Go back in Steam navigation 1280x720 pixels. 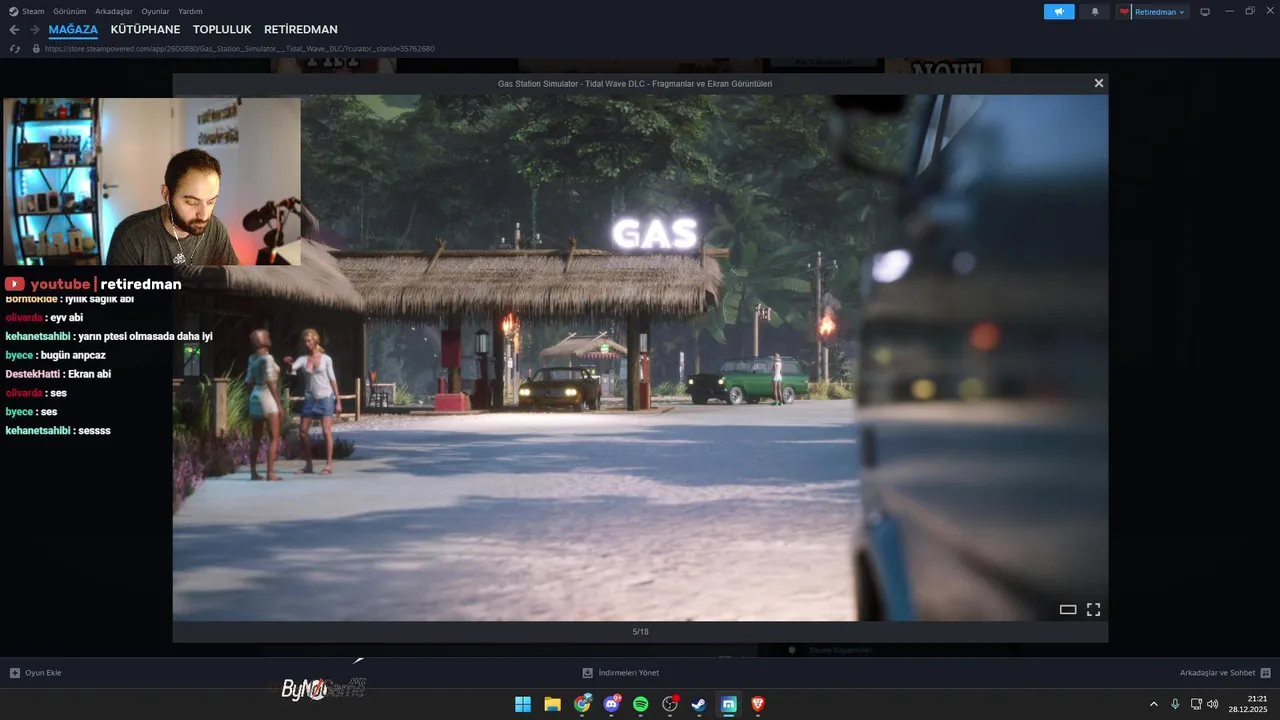pos(14,30)
